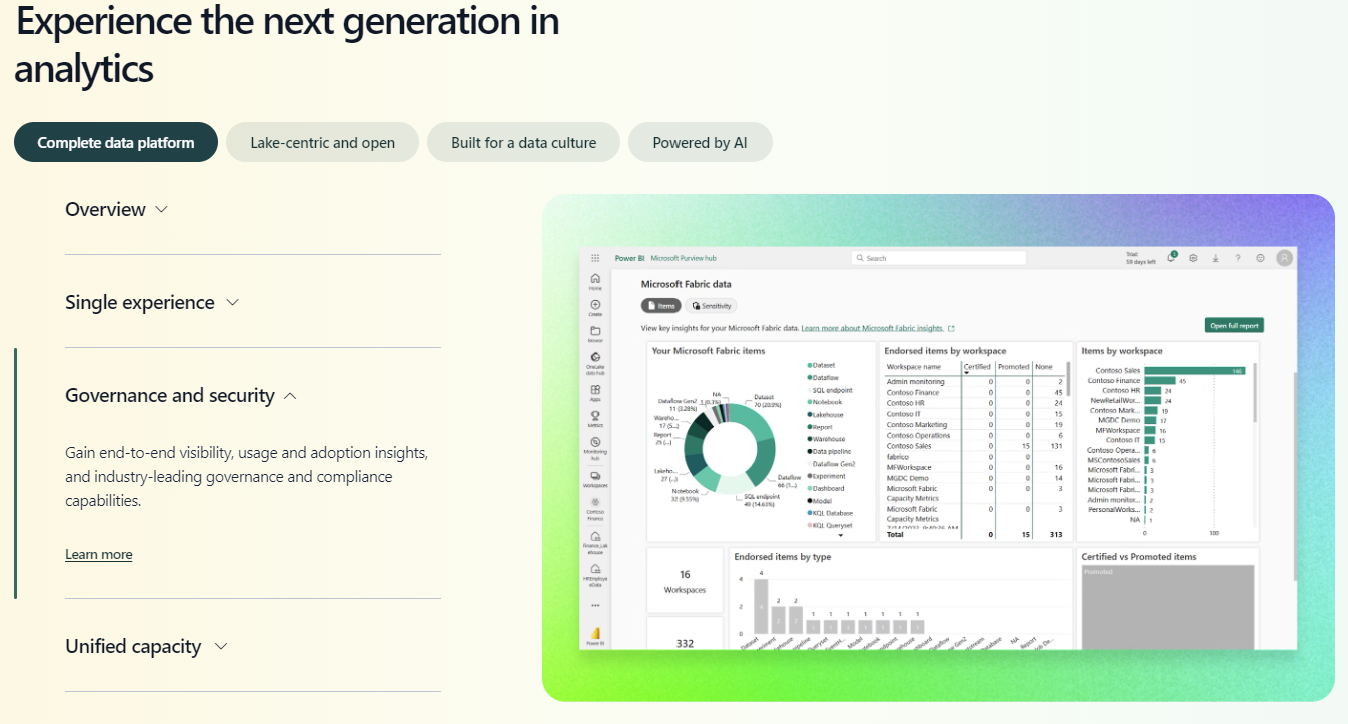Image resolution: width=1348 pixels, height=724 pixels.
Task: Open Workspaces in the Power BI sidebar
Action: (595, 479)
